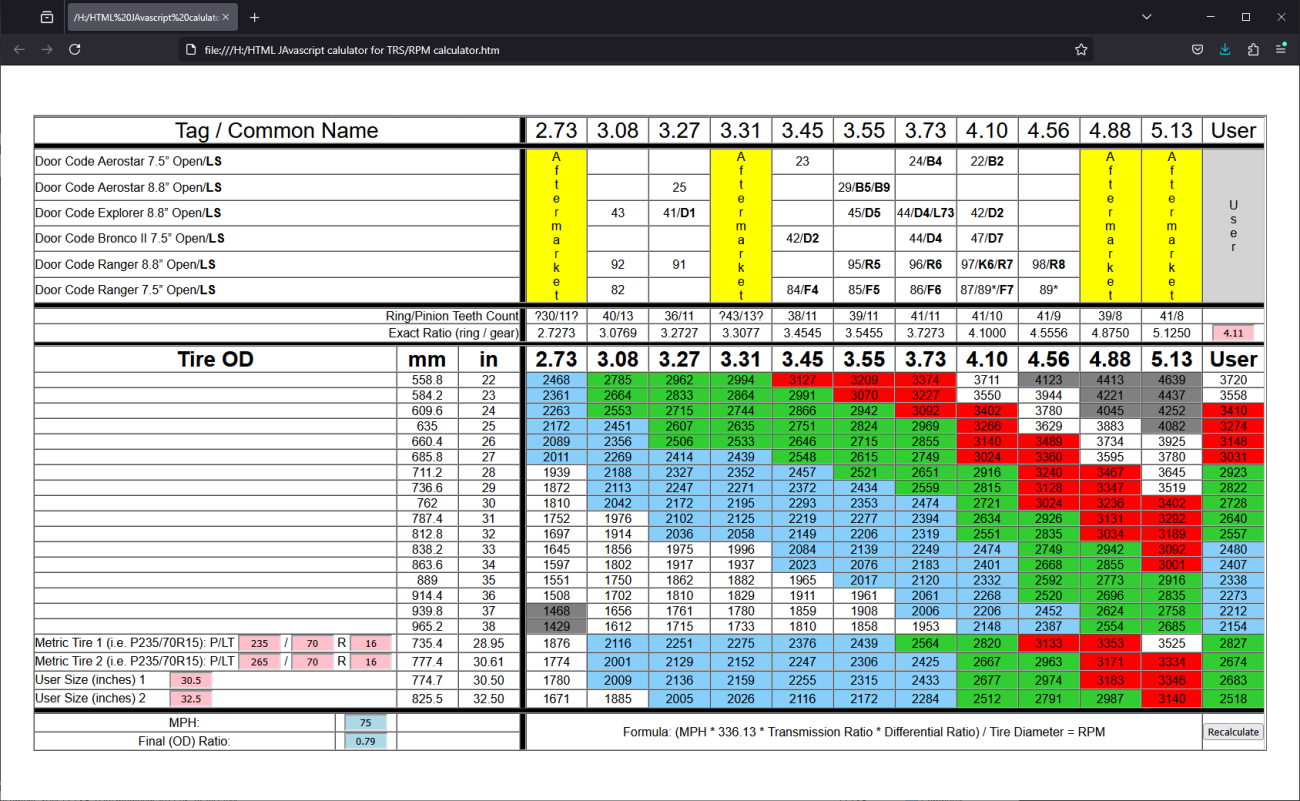Click the browser Back arrow
Image resolution: width=1300 pixels, height=801 pixels.
click(x=20, y=49)
